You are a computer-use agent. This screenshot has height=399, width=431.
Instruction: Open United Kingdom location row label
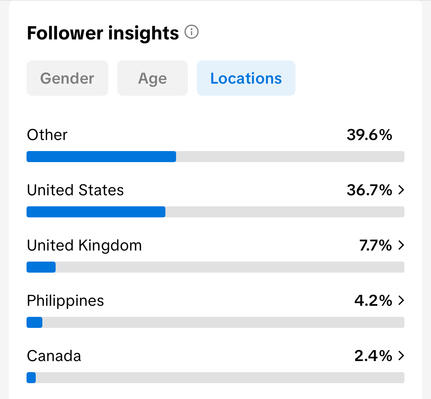coord(84,246)
